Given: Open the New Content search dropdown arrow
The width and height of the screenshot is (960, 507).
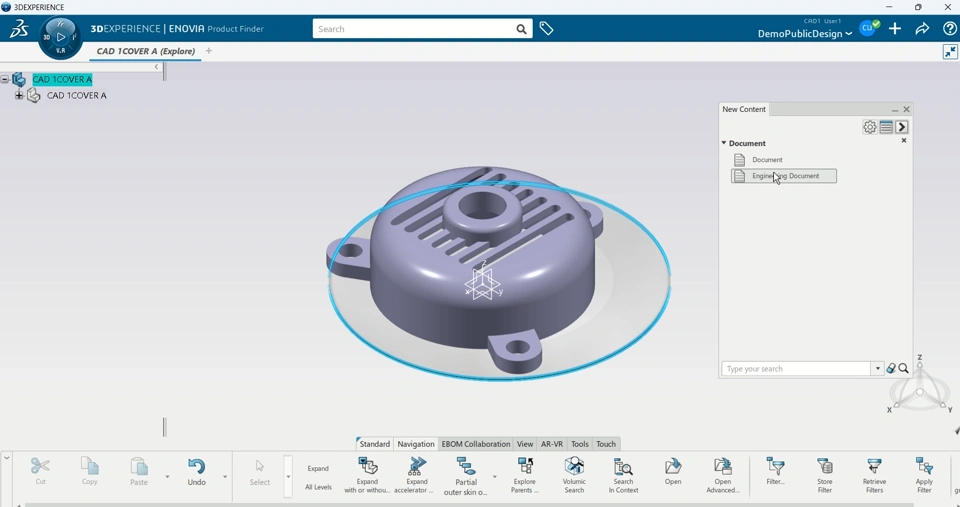Looking at the screenshot, I should 877,369.
